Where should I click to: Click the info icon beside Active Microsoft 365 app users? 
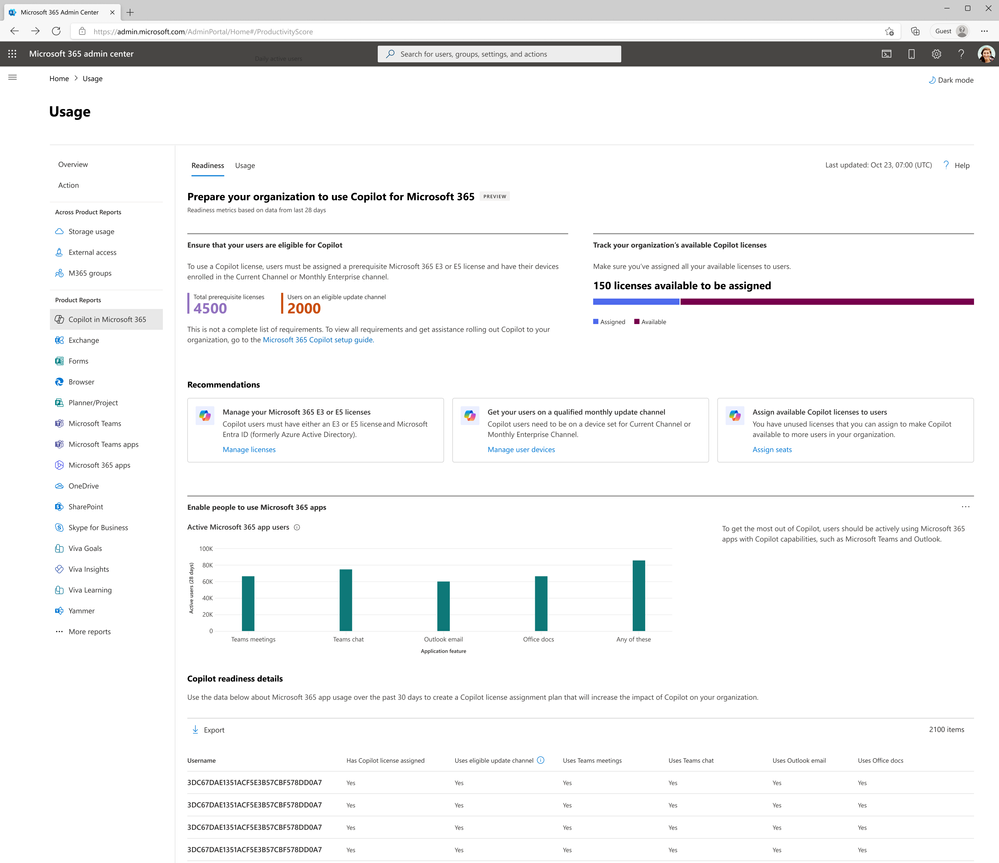pyautogui.click(x=297, y=527)
